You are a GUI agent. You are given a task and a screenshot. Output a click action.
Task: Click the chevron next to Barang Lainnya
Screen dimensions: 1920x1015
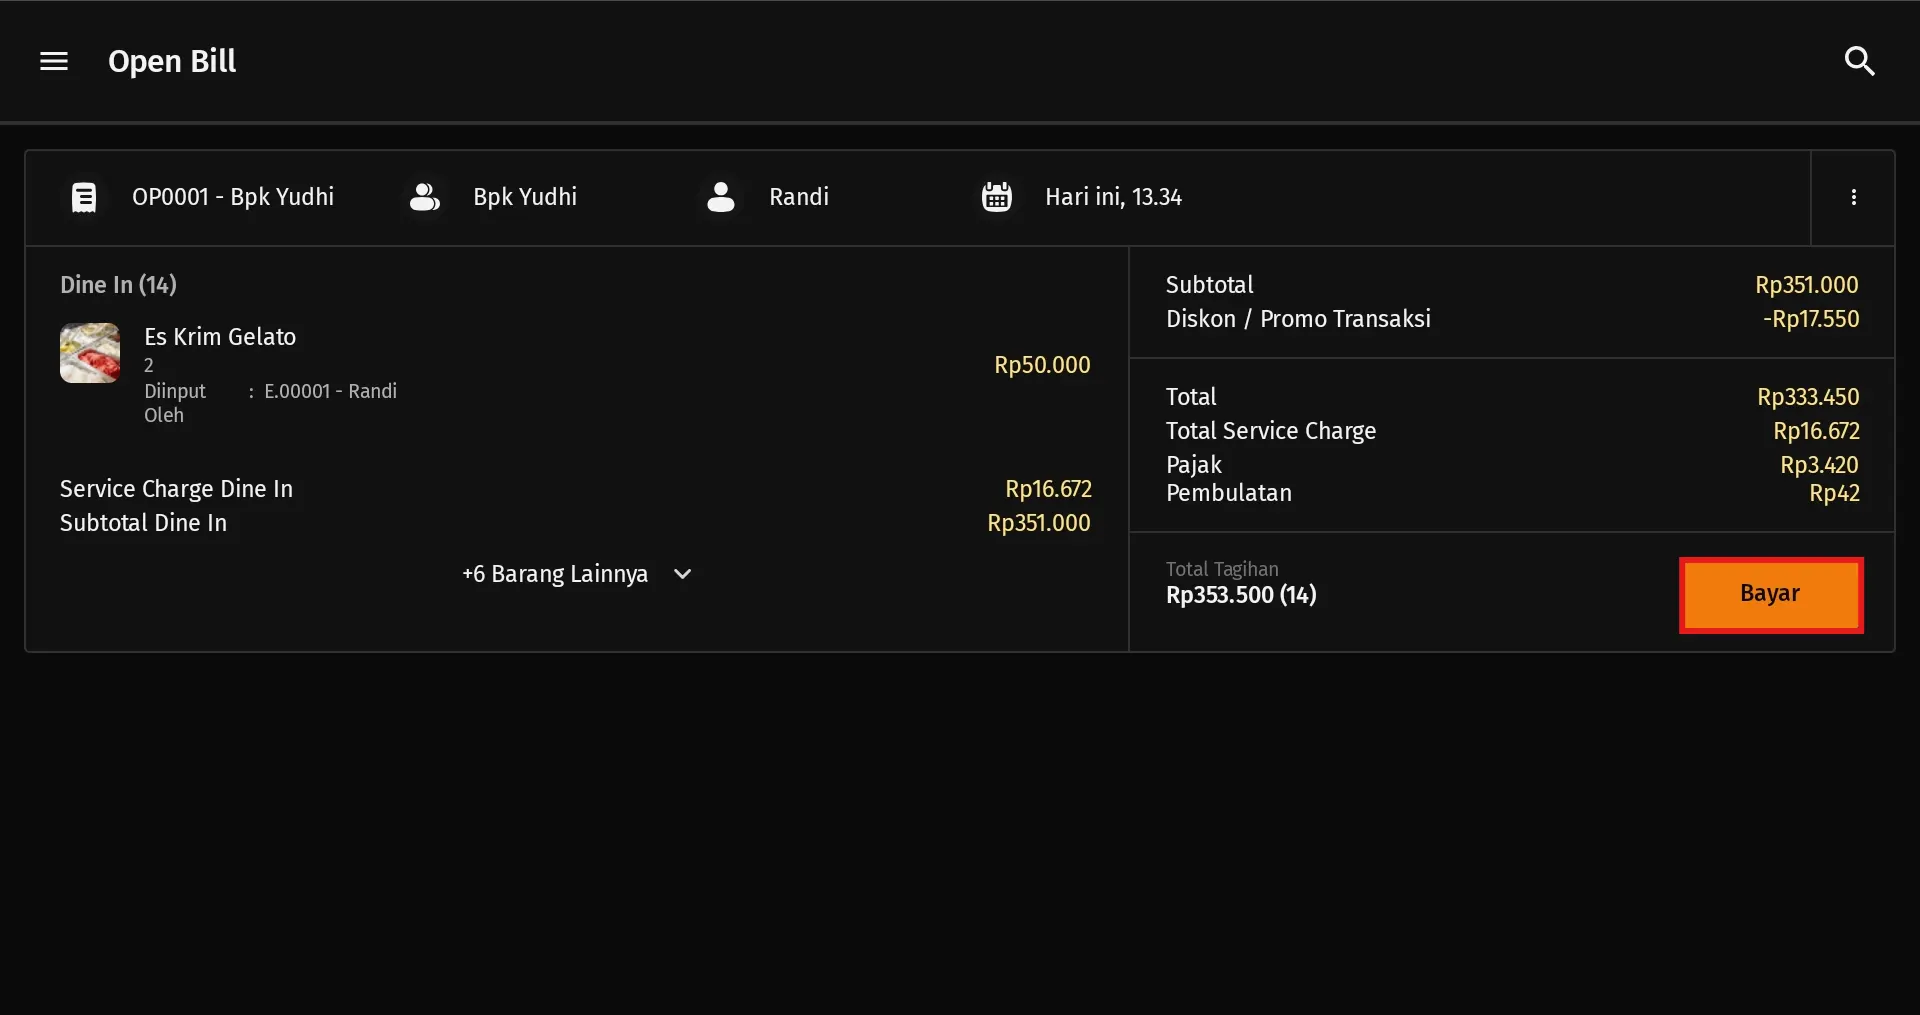point(683,574)
